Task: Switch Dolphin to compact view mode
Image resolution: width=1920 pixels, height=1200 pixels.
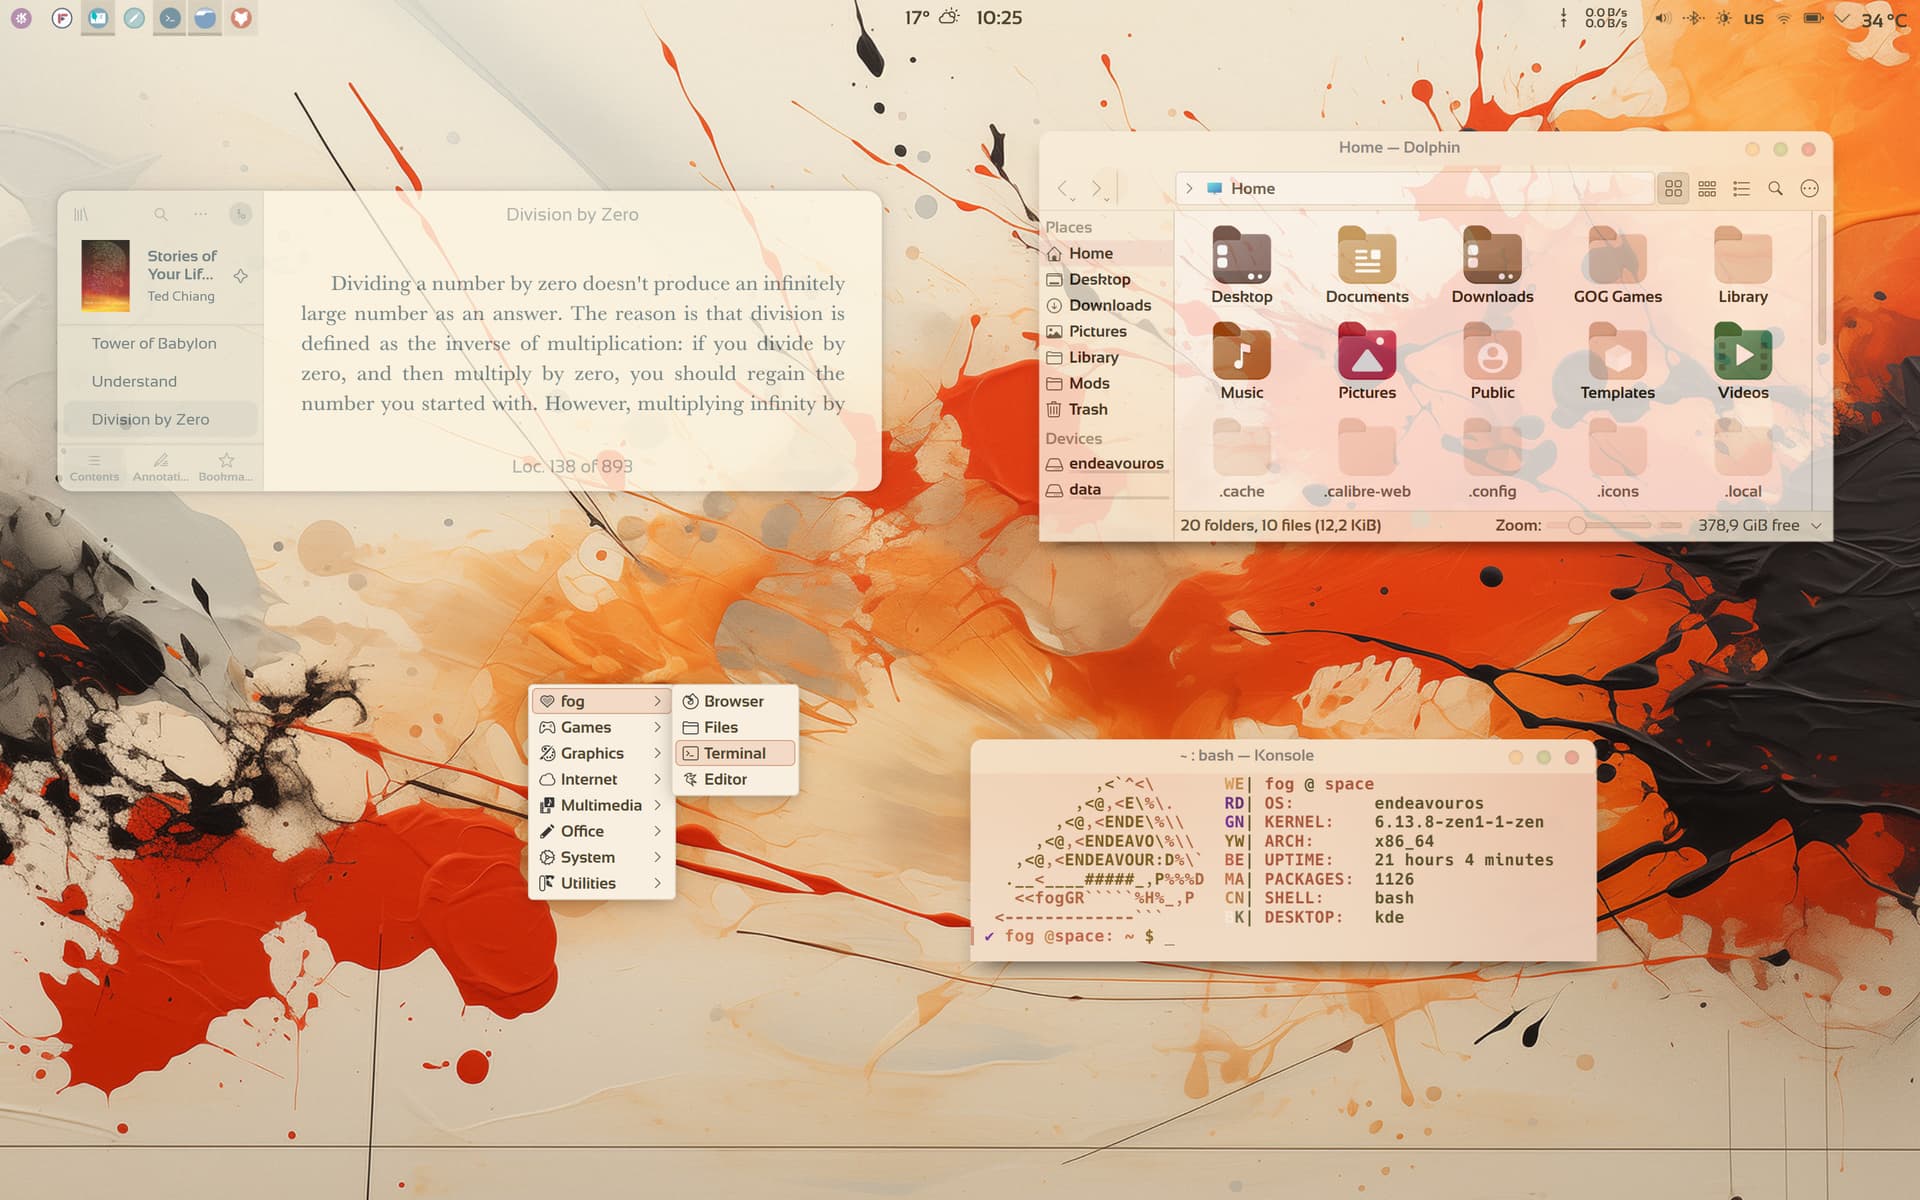Action: coord(1707,188)
